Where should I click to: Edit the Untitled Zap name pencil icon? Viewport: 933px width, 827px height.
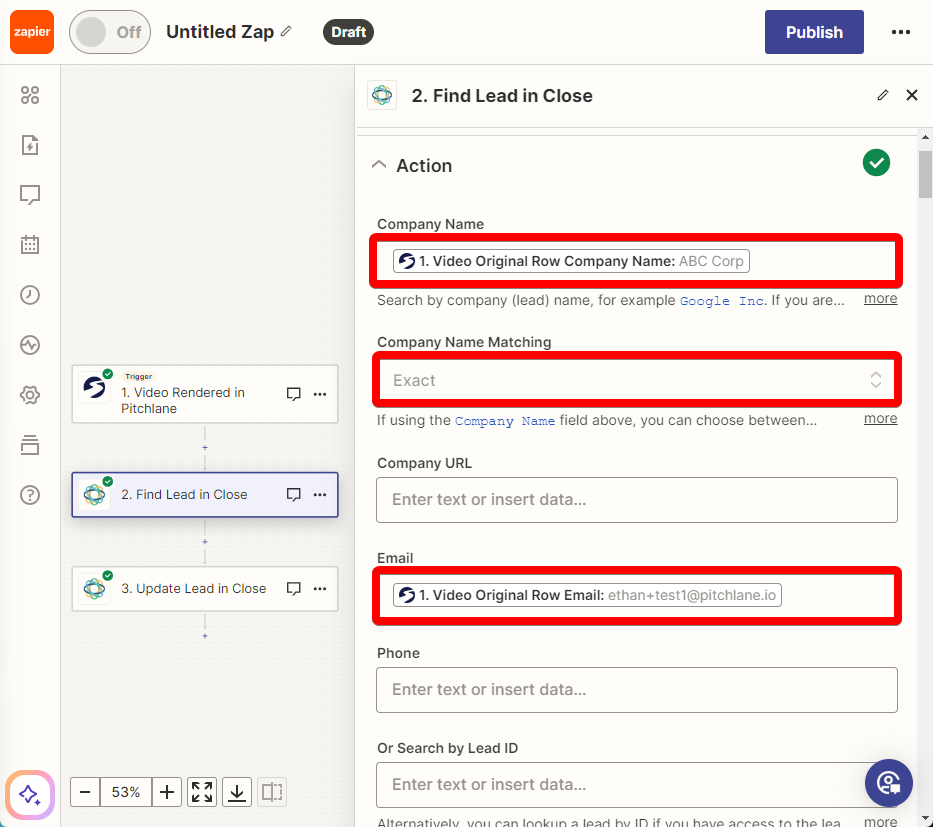point(287,32)
